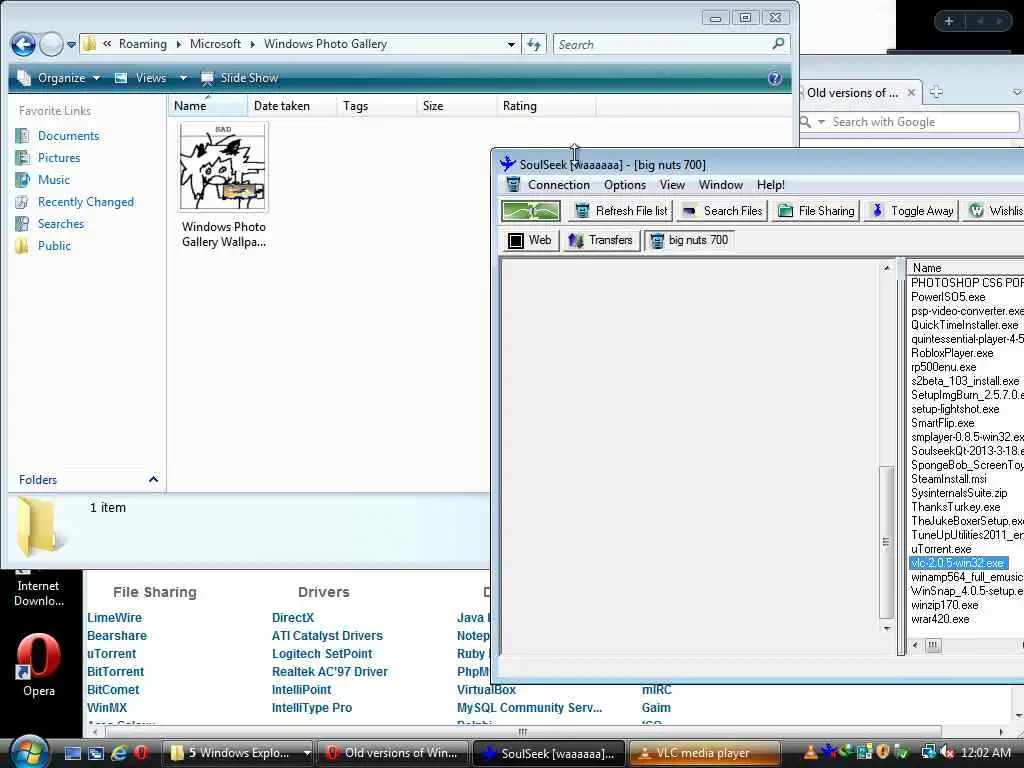
Task: Open the Organize menu
Action: (x=59, y=78)
